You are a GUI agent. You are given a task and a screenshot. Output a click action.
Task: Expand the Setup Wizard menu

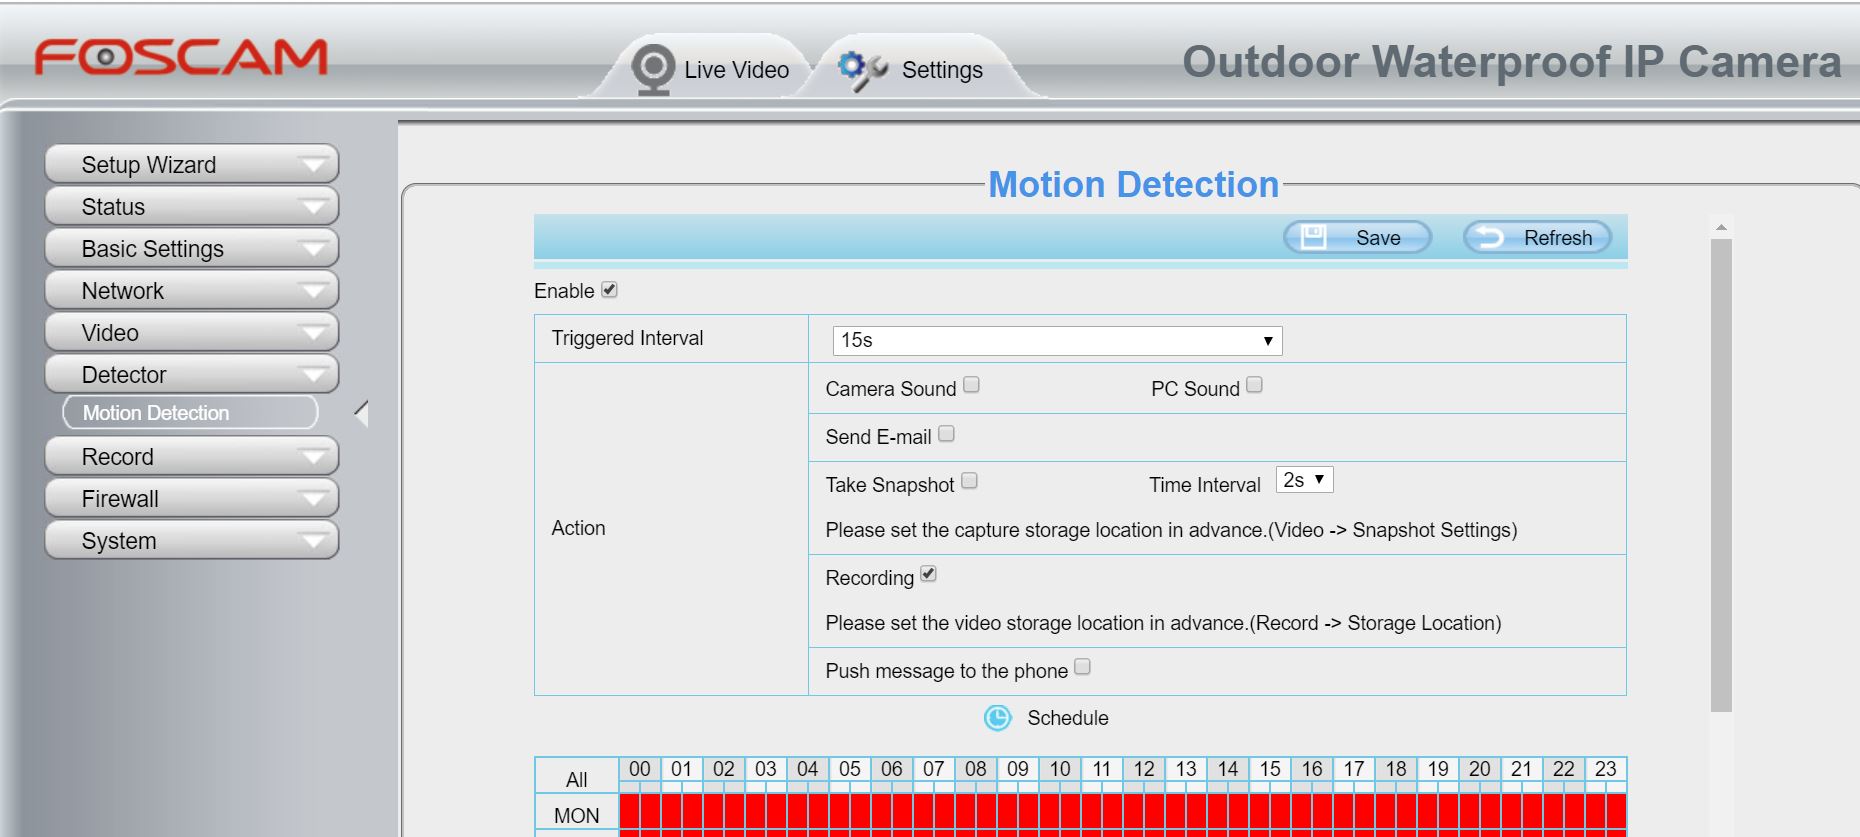click(x=192, y=164)
